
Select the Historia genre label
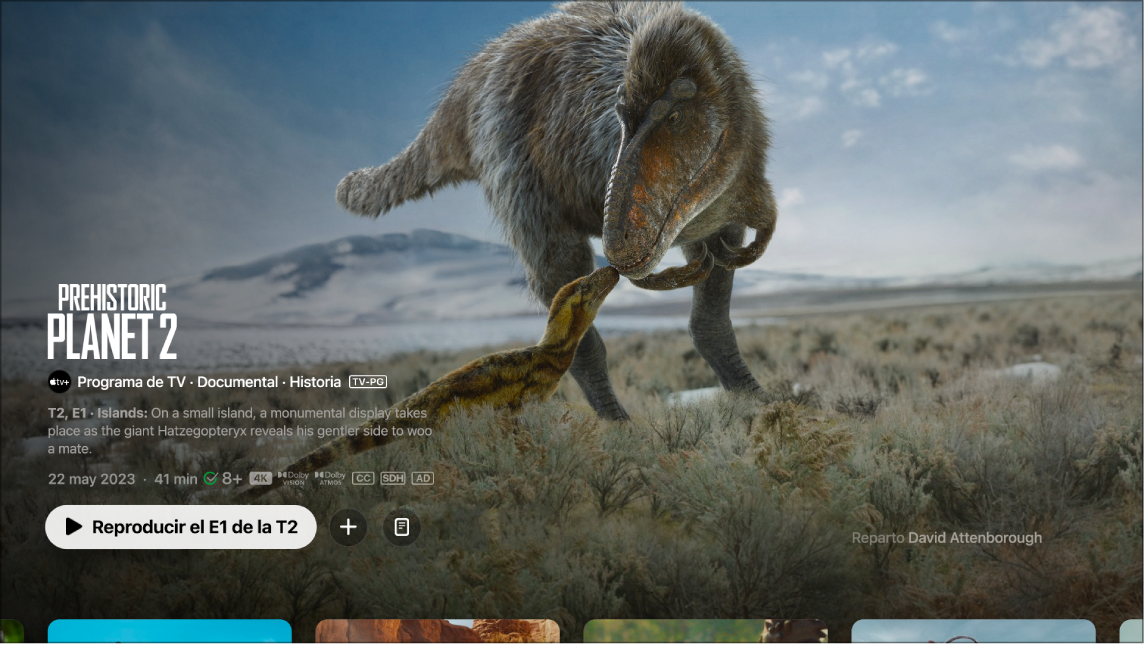pos(315,381)
